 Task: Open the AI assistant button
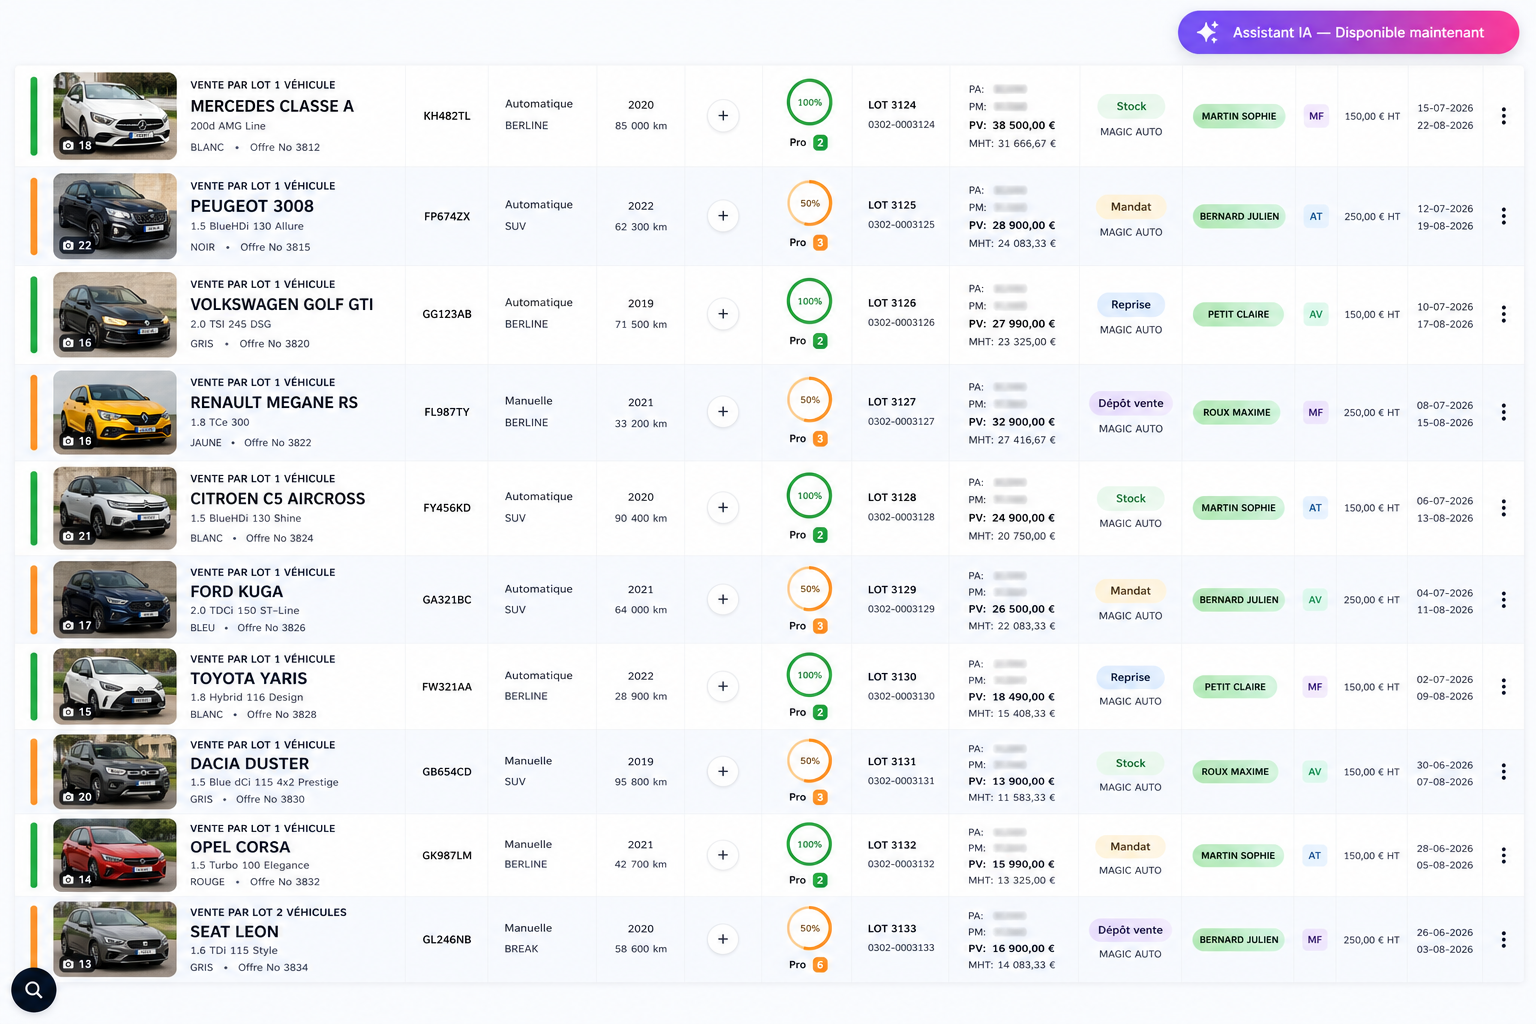click(1348, 32)
